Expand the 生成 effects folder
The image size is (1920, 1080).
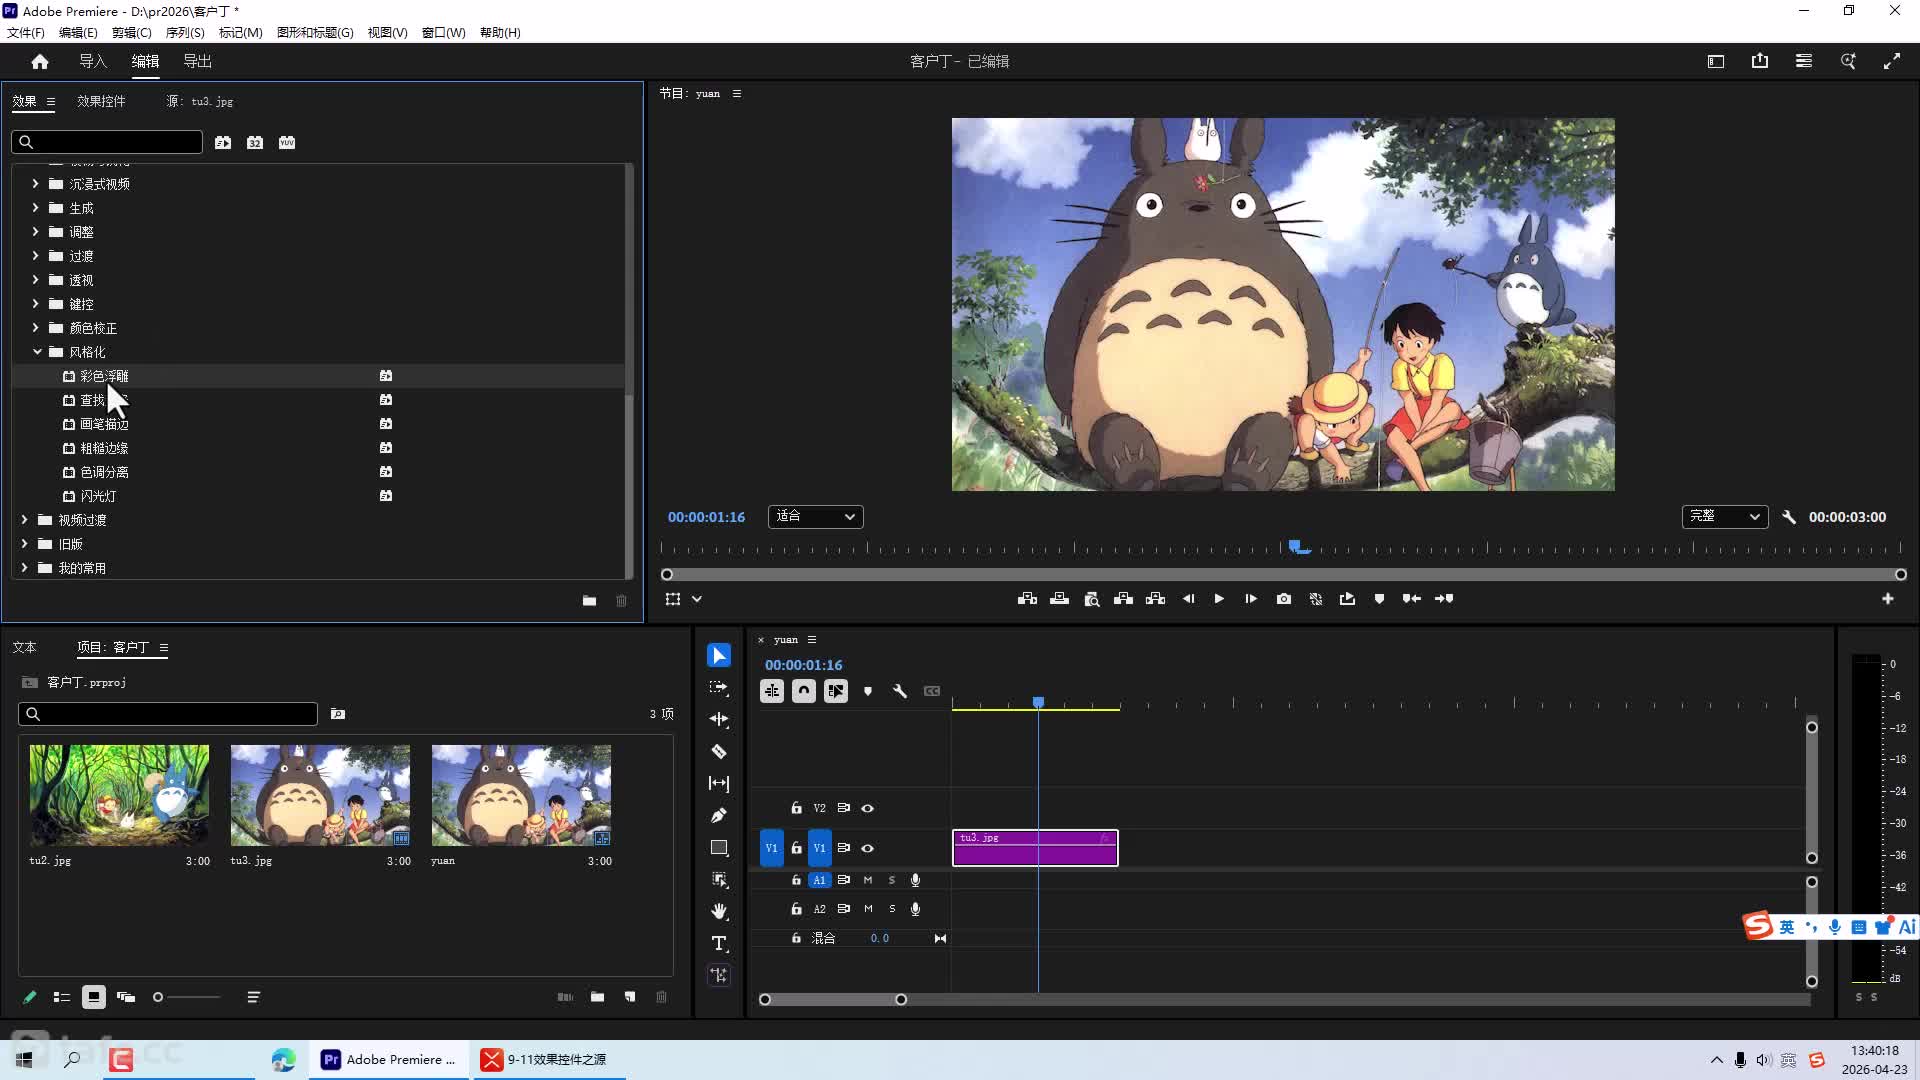36,208
